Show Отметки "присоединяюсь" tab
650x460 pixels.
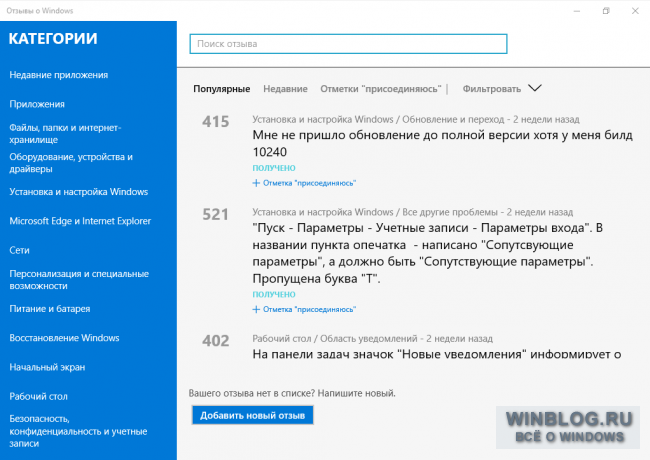381,89
